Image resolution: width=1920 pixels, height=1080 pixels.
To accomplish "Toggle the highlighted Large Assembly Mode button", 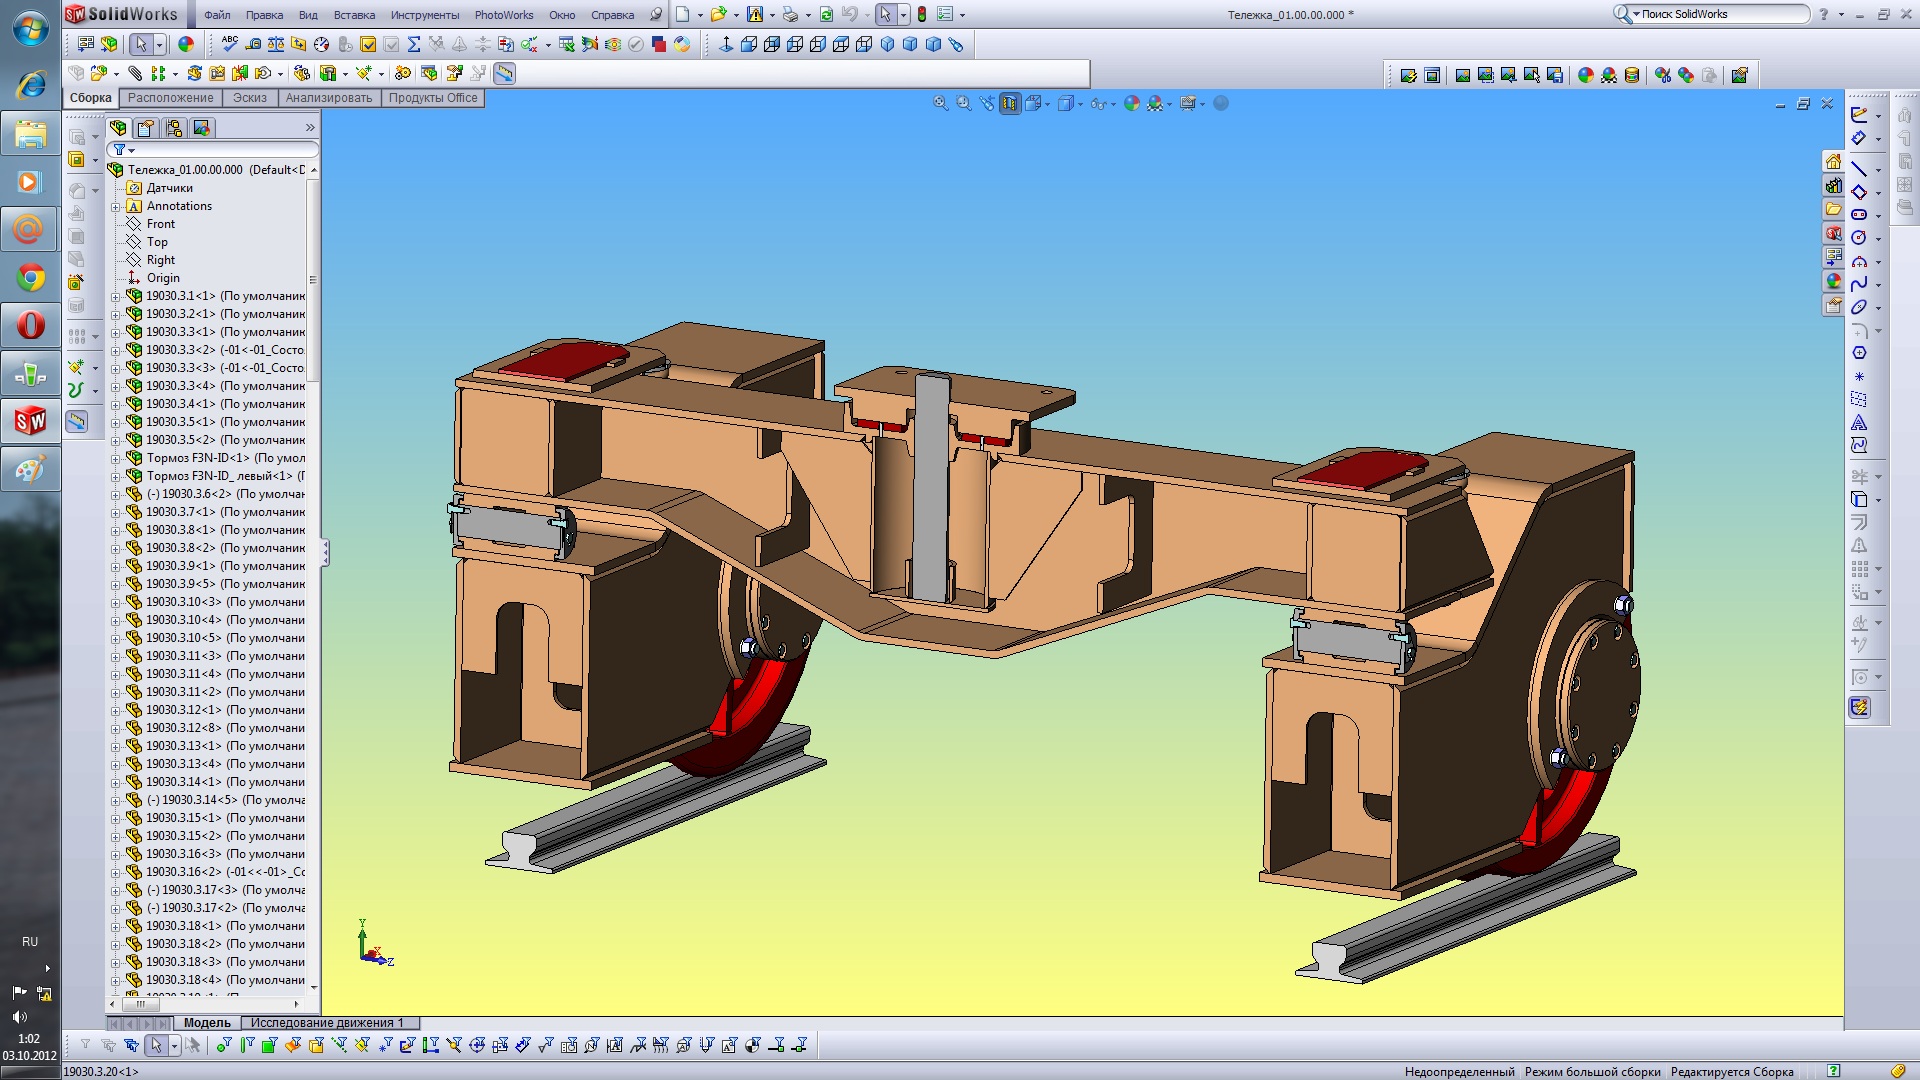I will point(504,73).
